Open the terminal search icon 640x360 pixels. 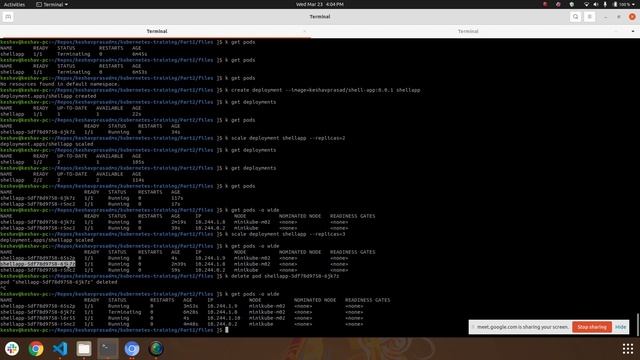576,17
